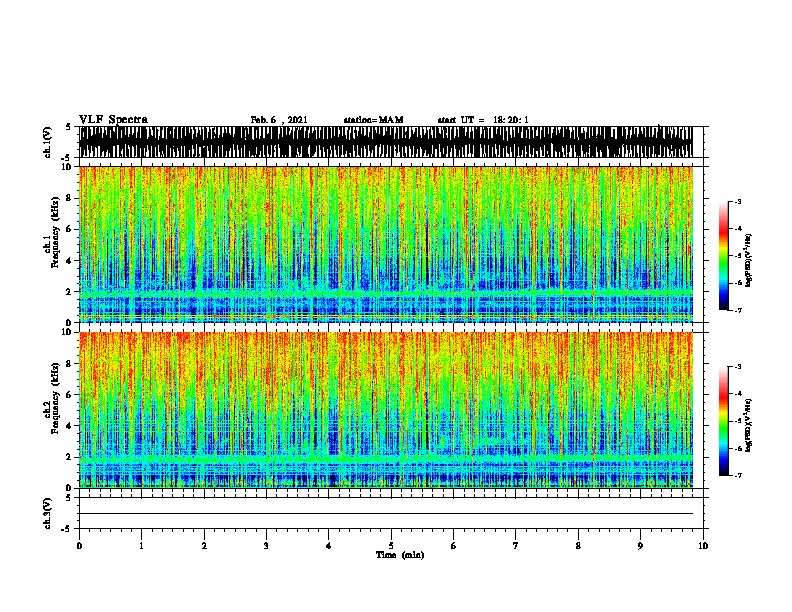Click the ch.2 frequency tick label "2"

tap(69, 457)
